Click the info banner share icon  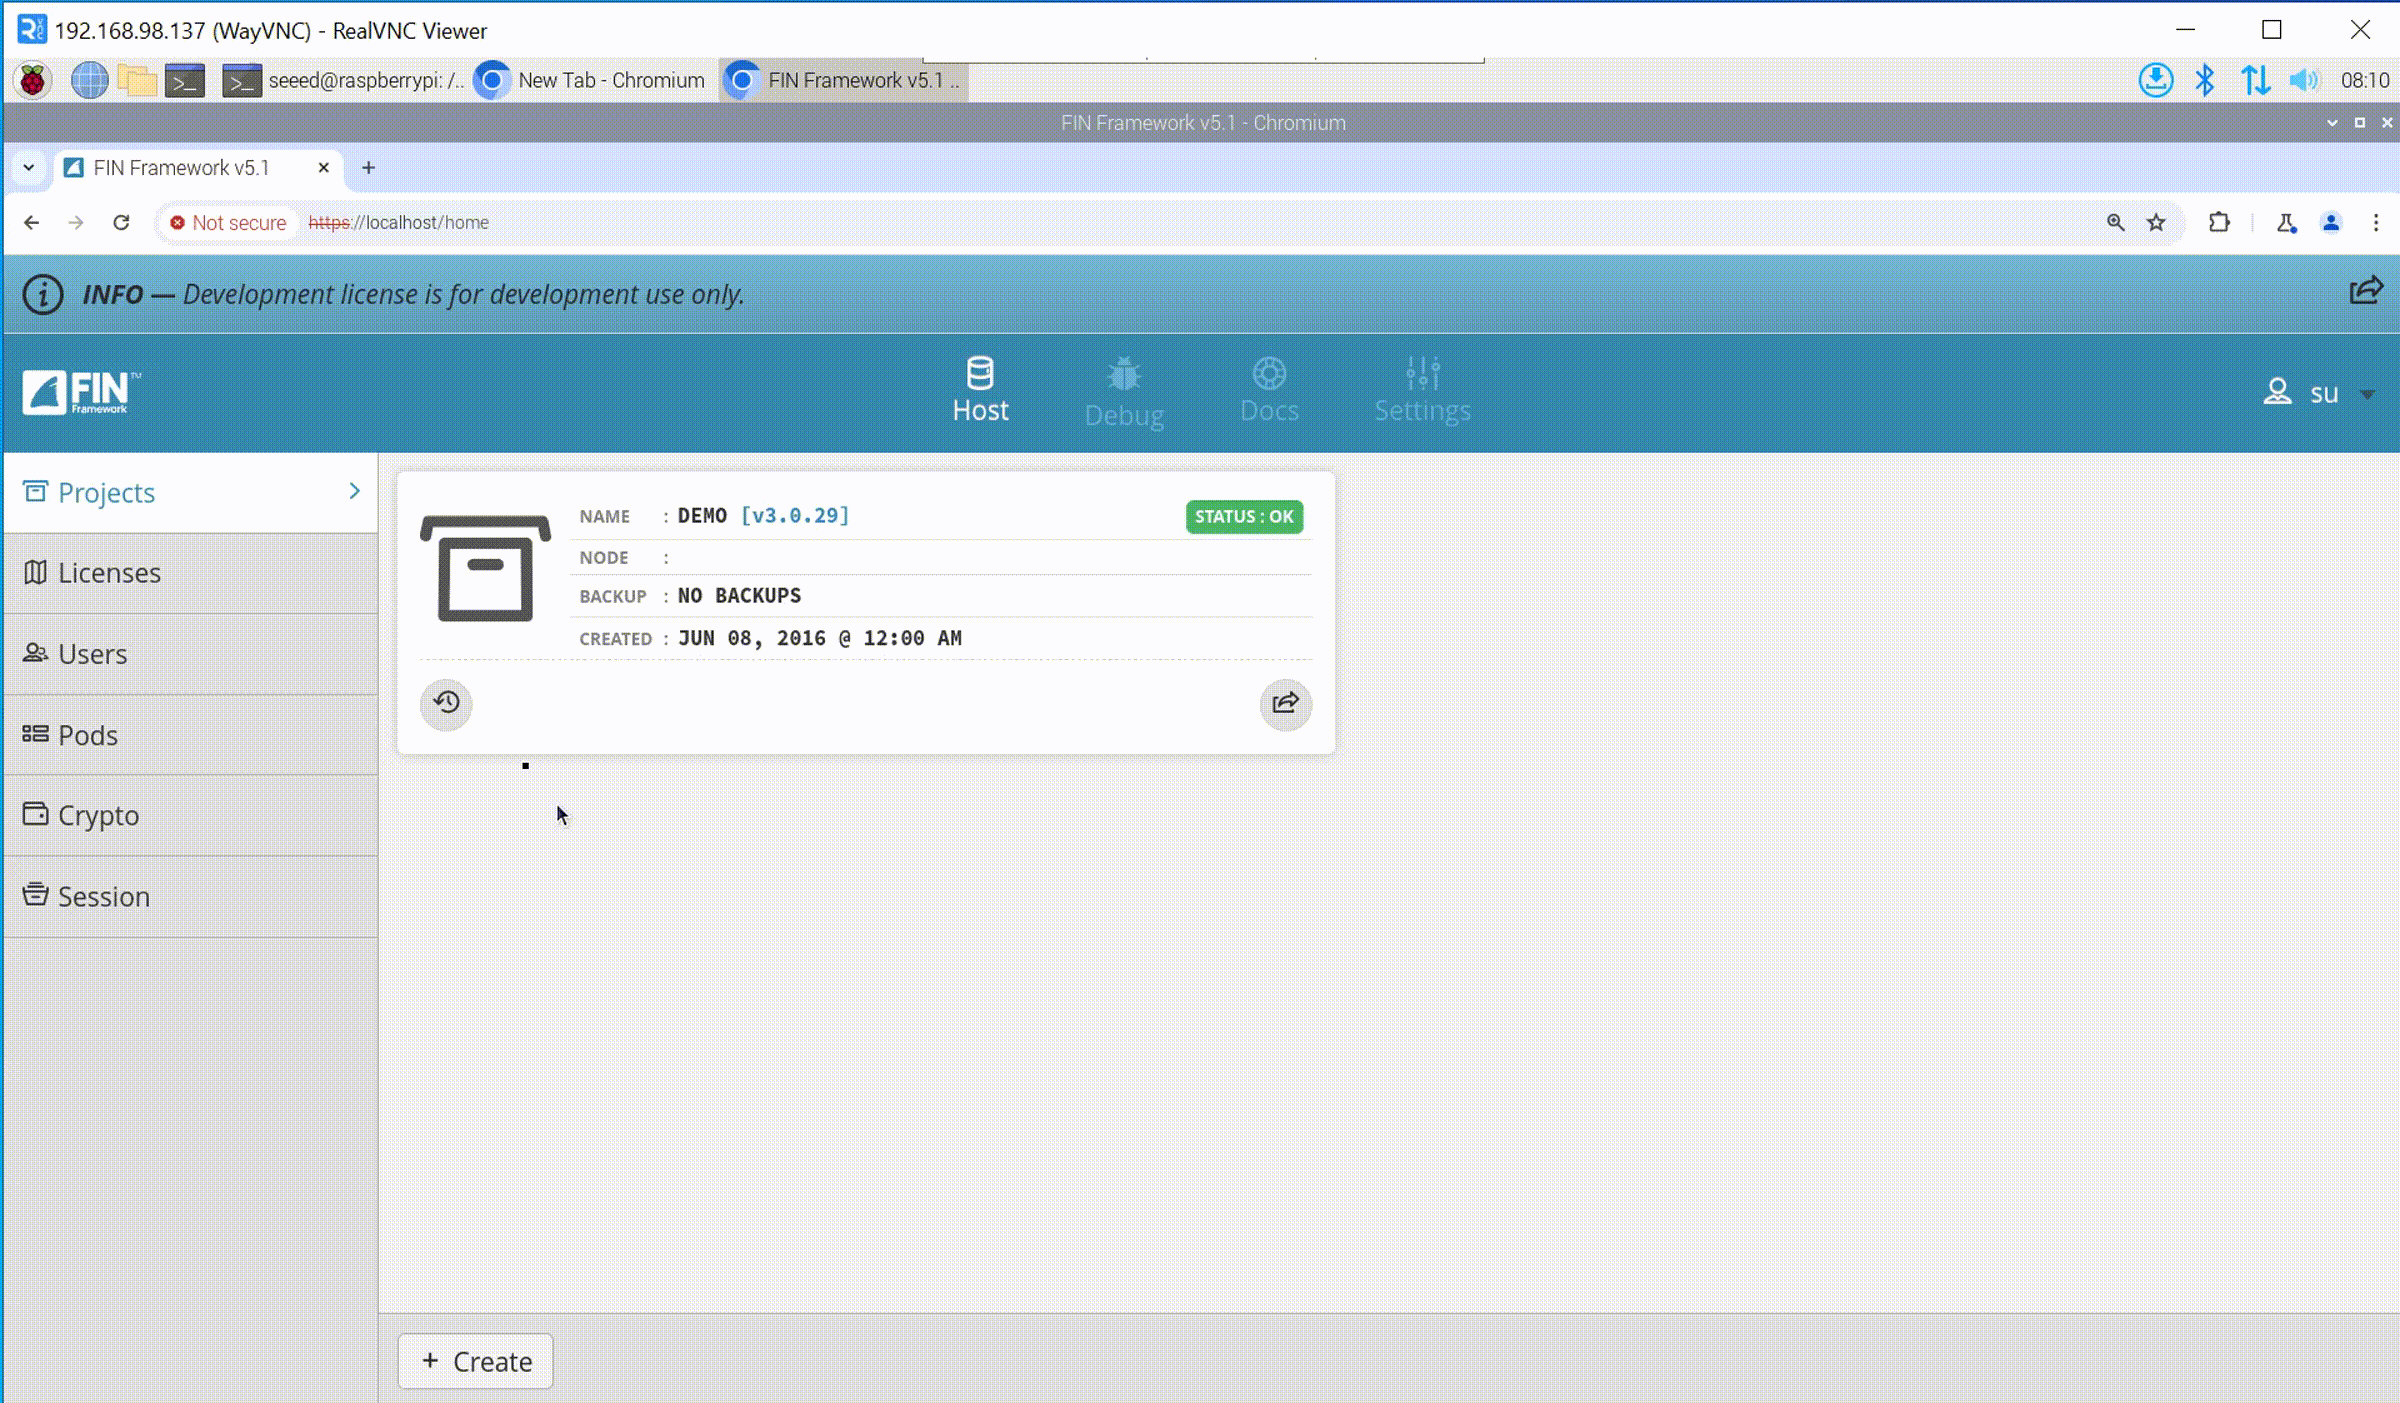tap(2365, 292)
